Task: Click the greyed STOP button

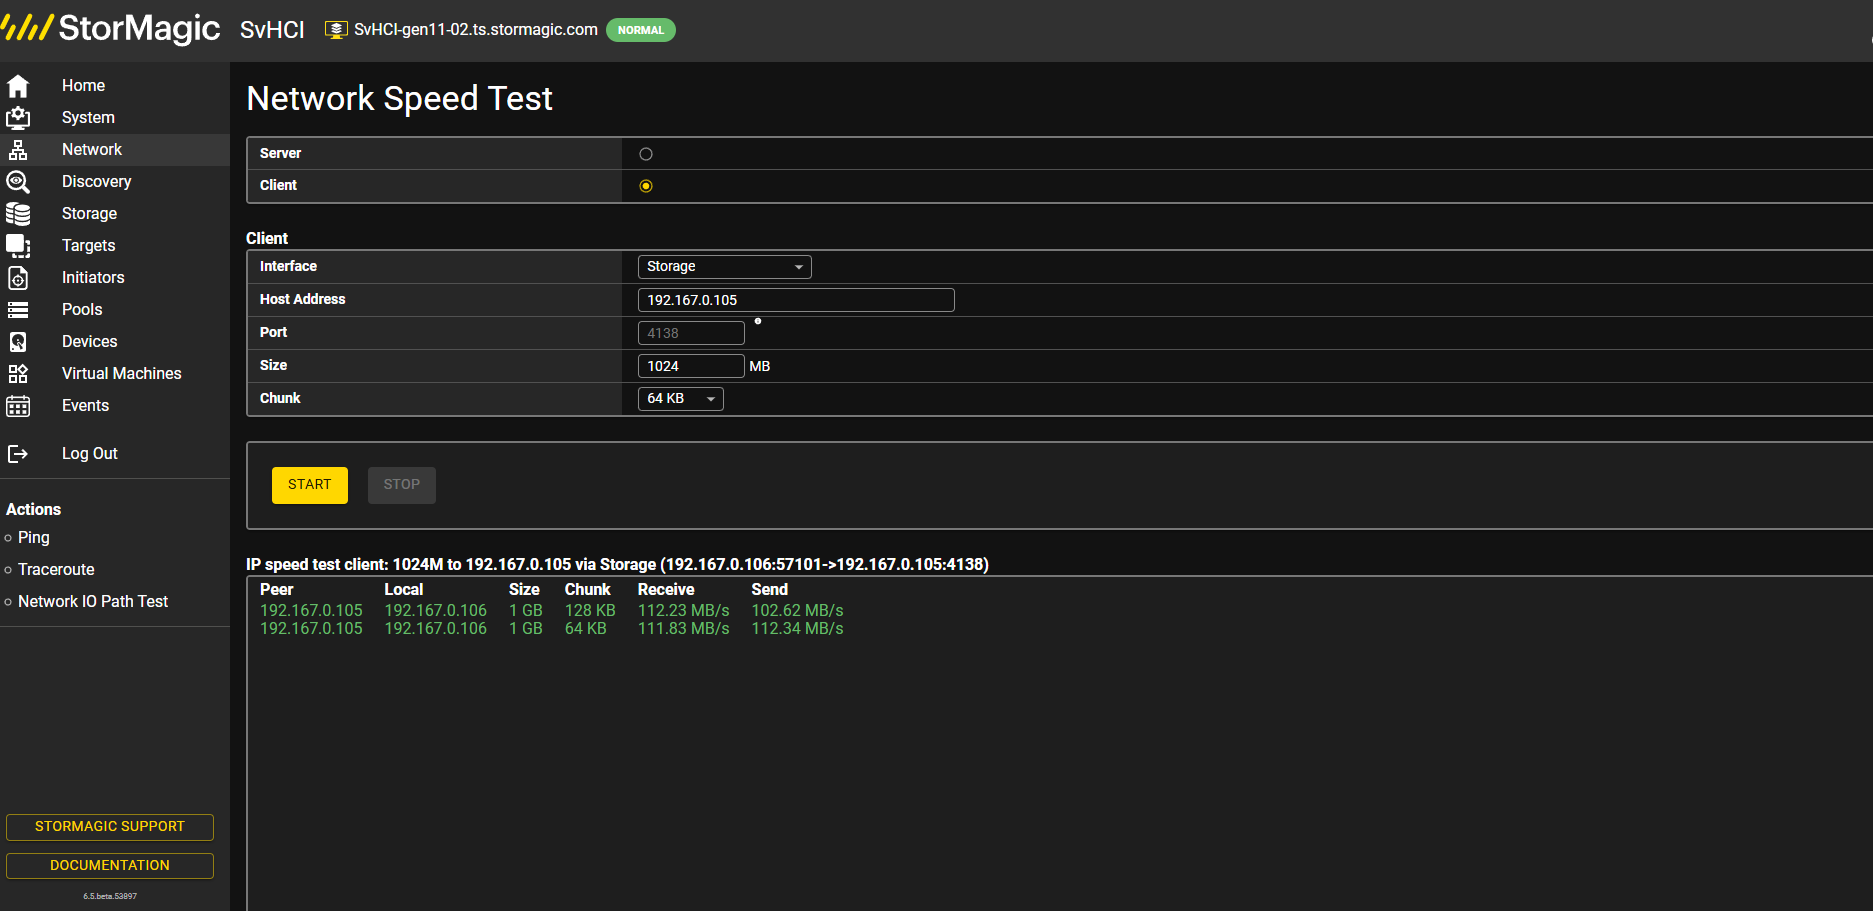Action: pyautogui.click(x=402, y=485)
